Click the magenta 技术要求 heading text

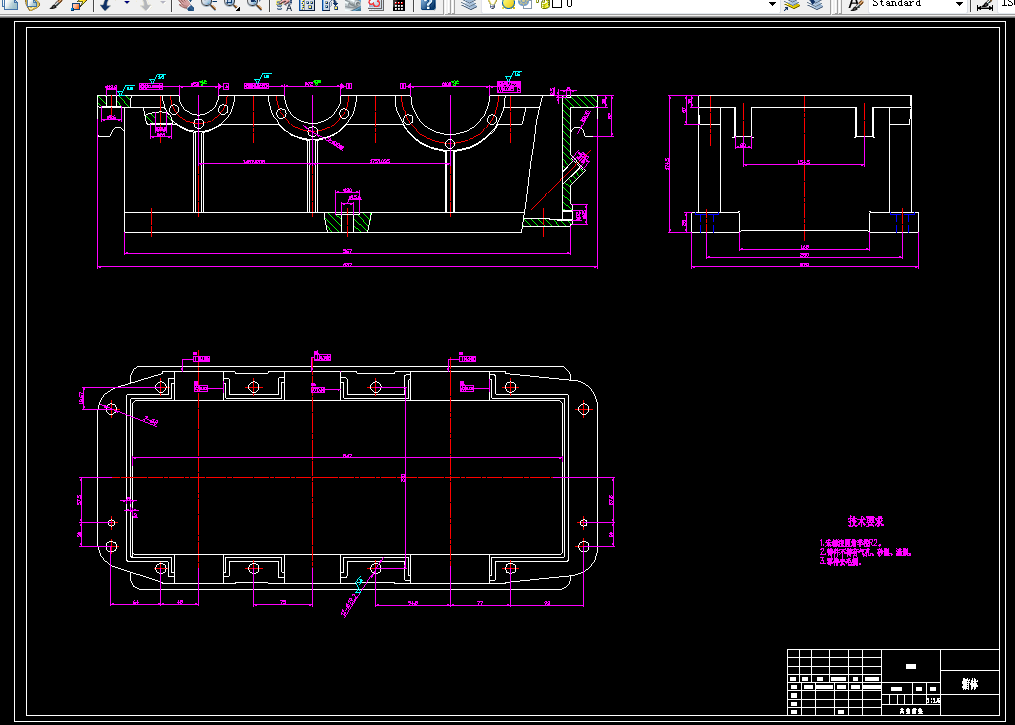tap(865, 521)
